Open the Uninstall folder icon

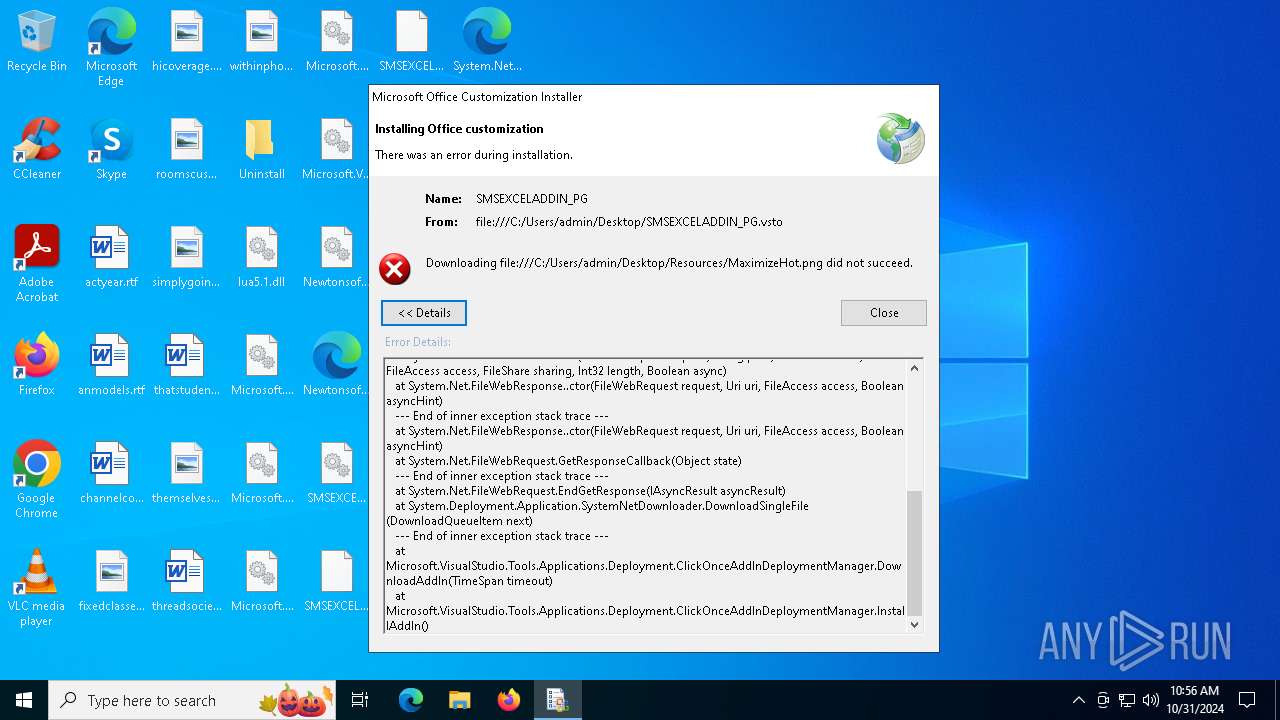262,150
